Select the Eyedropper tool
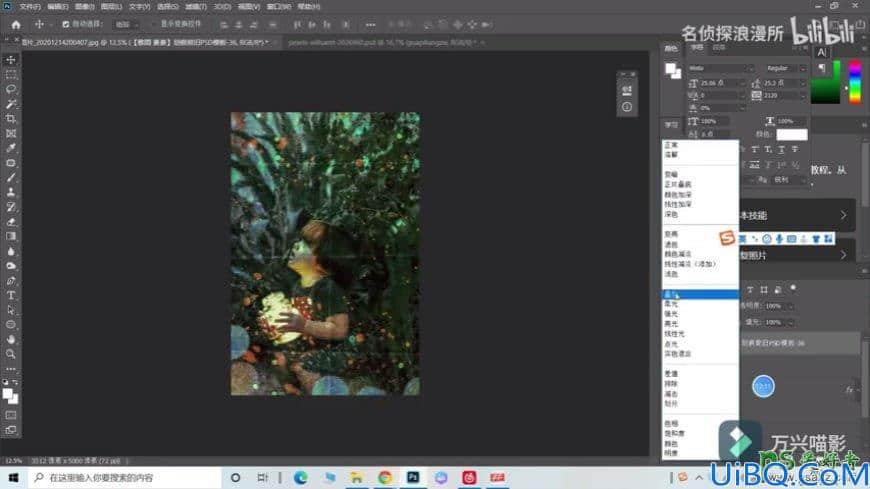This screenshot has height=489, width=870. (x=11, y=148)
